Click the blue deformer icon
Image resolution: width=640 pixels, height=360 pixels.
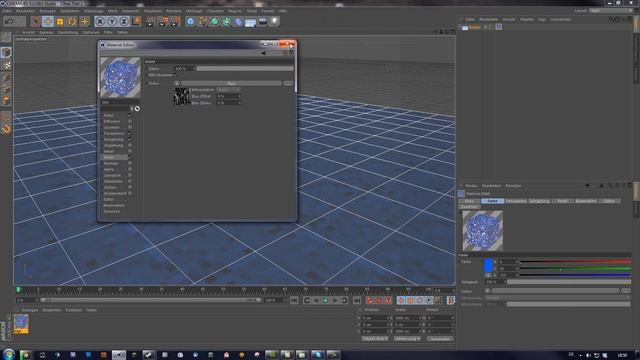[239, 21]
